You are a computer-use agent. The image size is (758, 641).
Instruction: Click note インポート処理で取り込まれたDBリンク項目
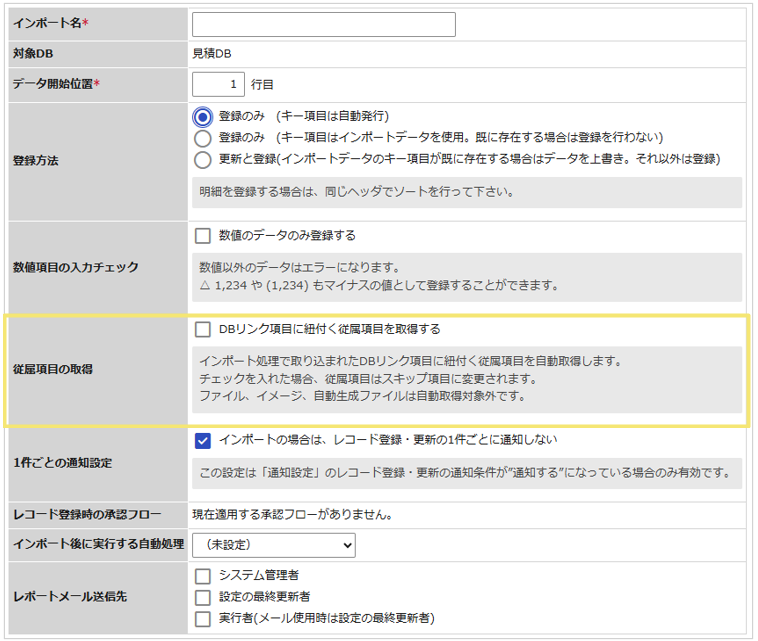(x=411, y=361)
